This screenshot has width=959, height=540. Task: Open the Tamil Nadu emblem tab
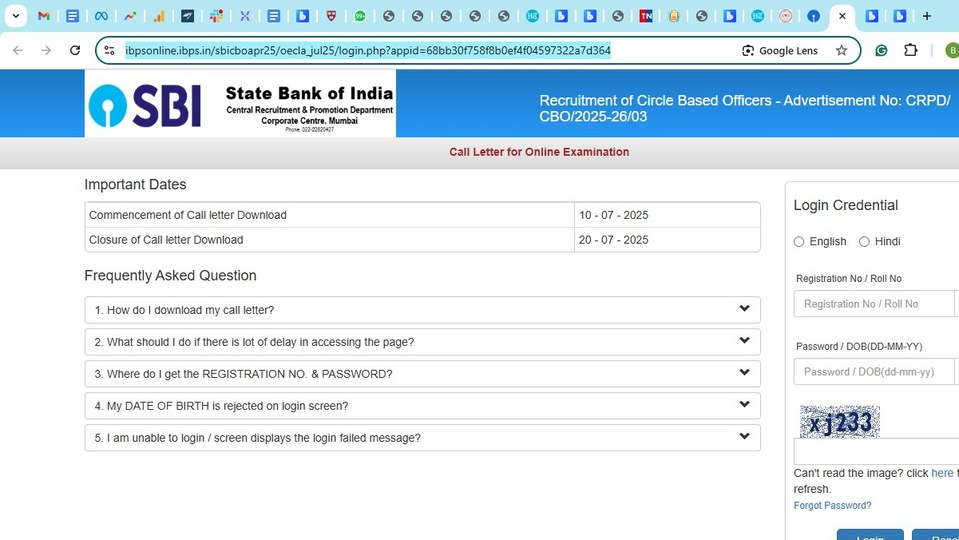pos(673,17)
